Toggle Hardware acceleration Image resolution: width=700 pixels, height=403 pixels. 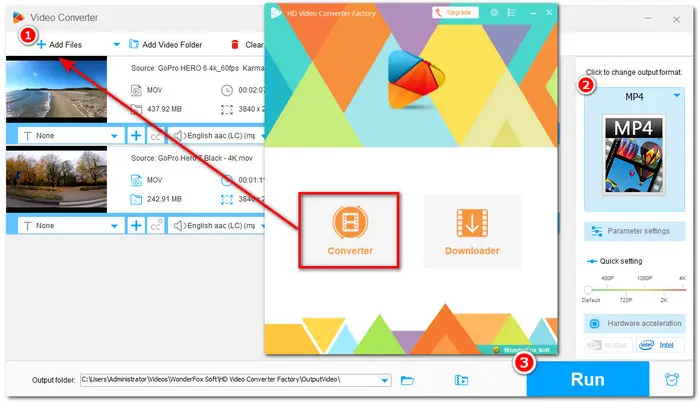pos(634,324)
